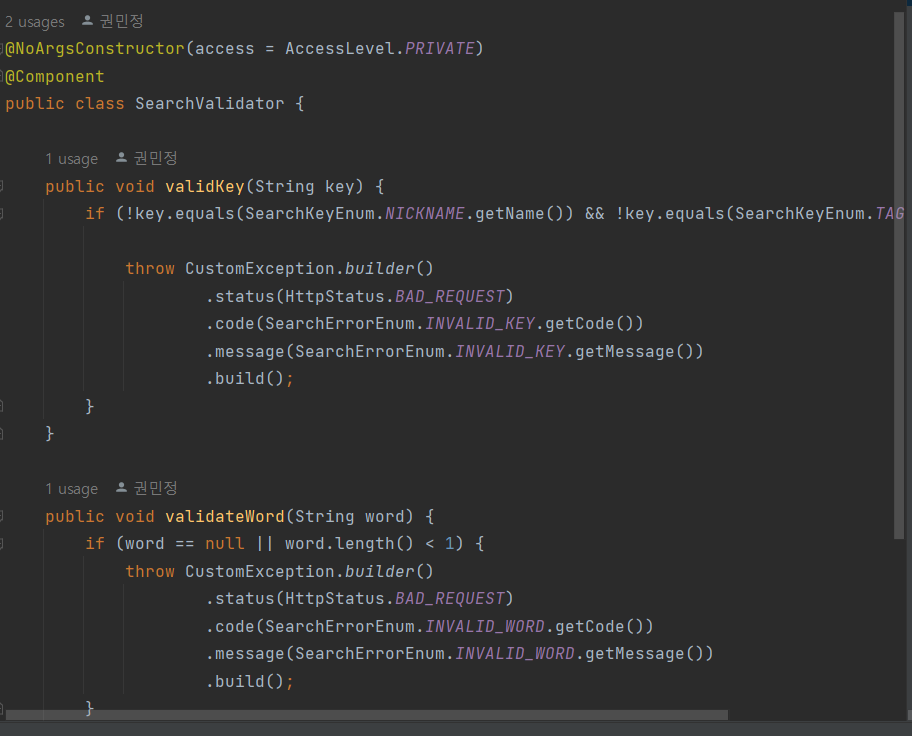Click the validKey method name
The height and width of the screenshot is (736, 912).
(205, 187)
